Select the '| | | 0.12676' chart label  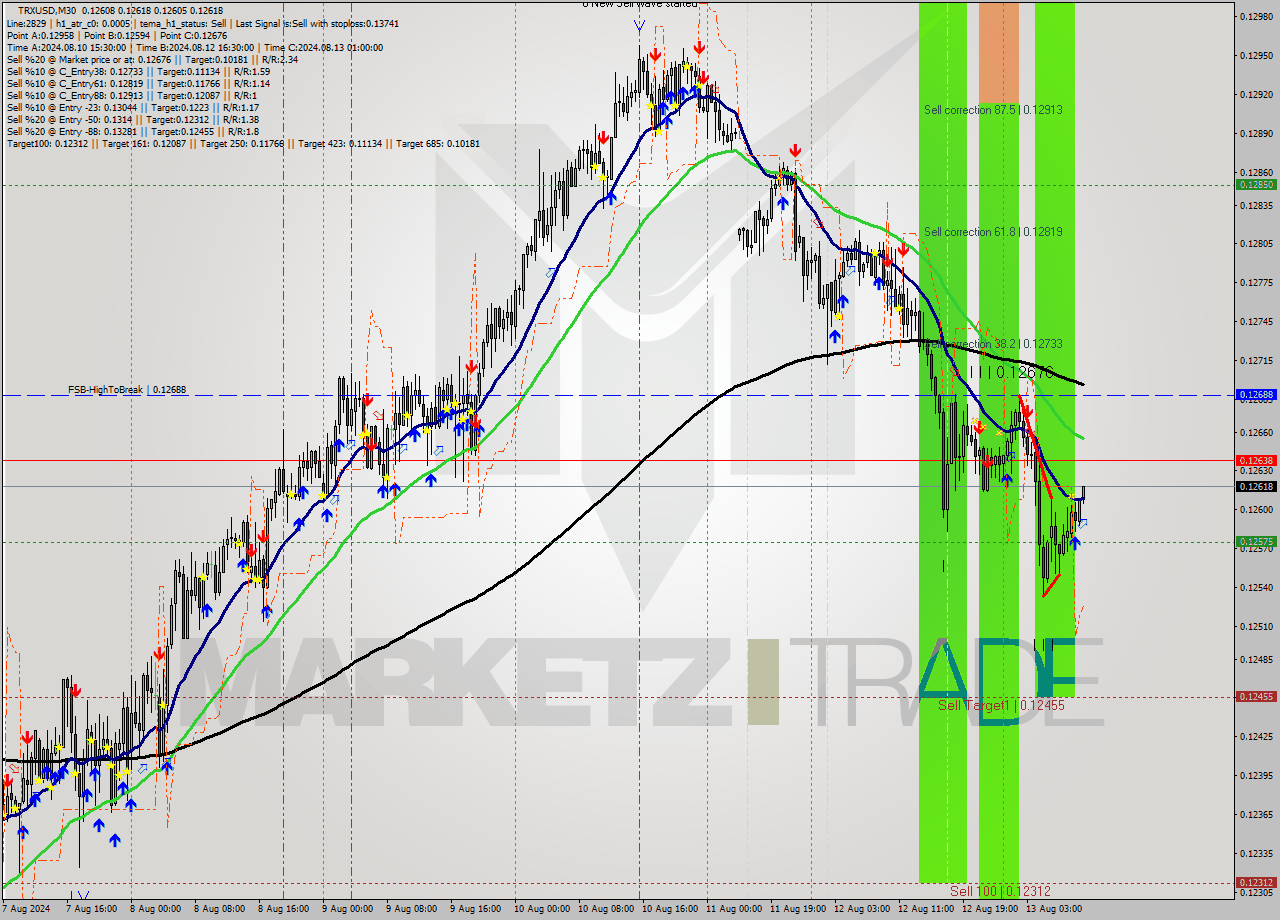click(x=1012, y=372)
